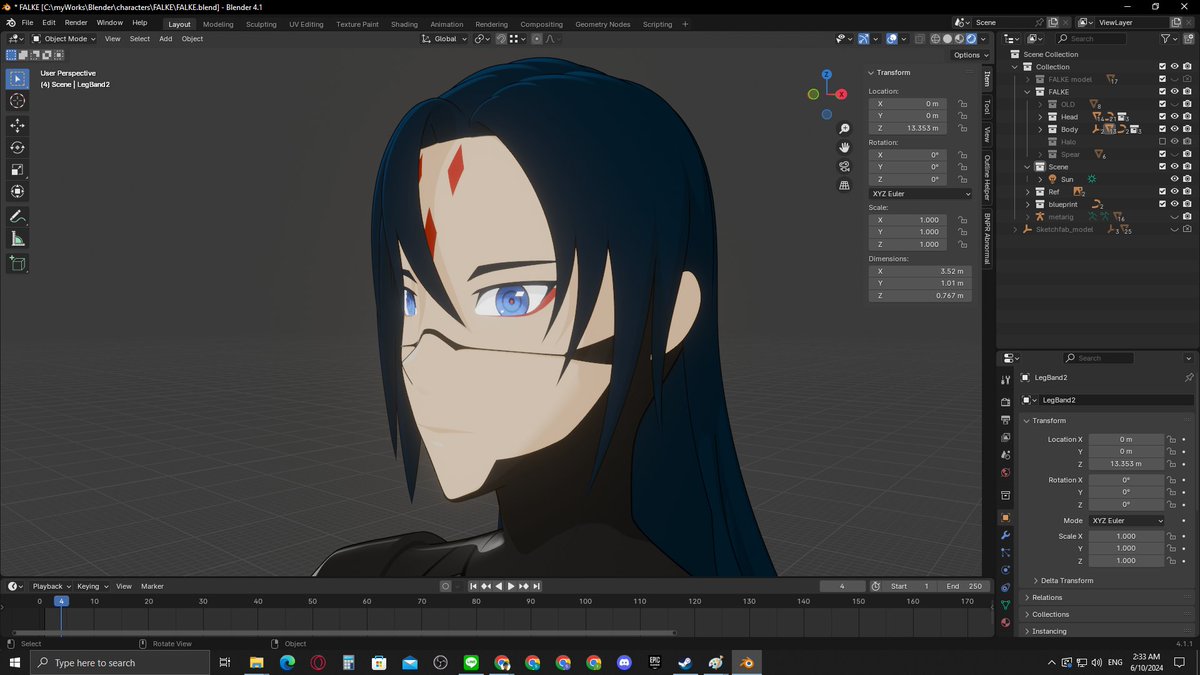Activate the Move tool
The image size is (1200, 675).
18,125
